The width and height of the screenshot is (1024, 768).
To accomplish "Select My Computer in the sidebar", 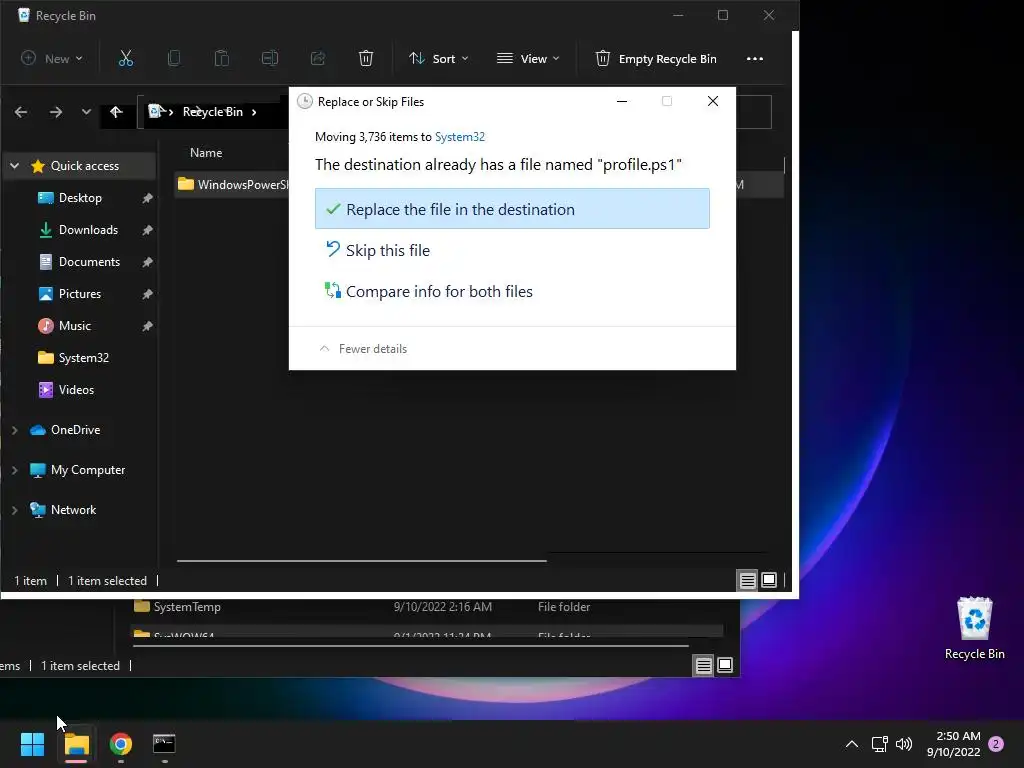I will click(88, 470).
